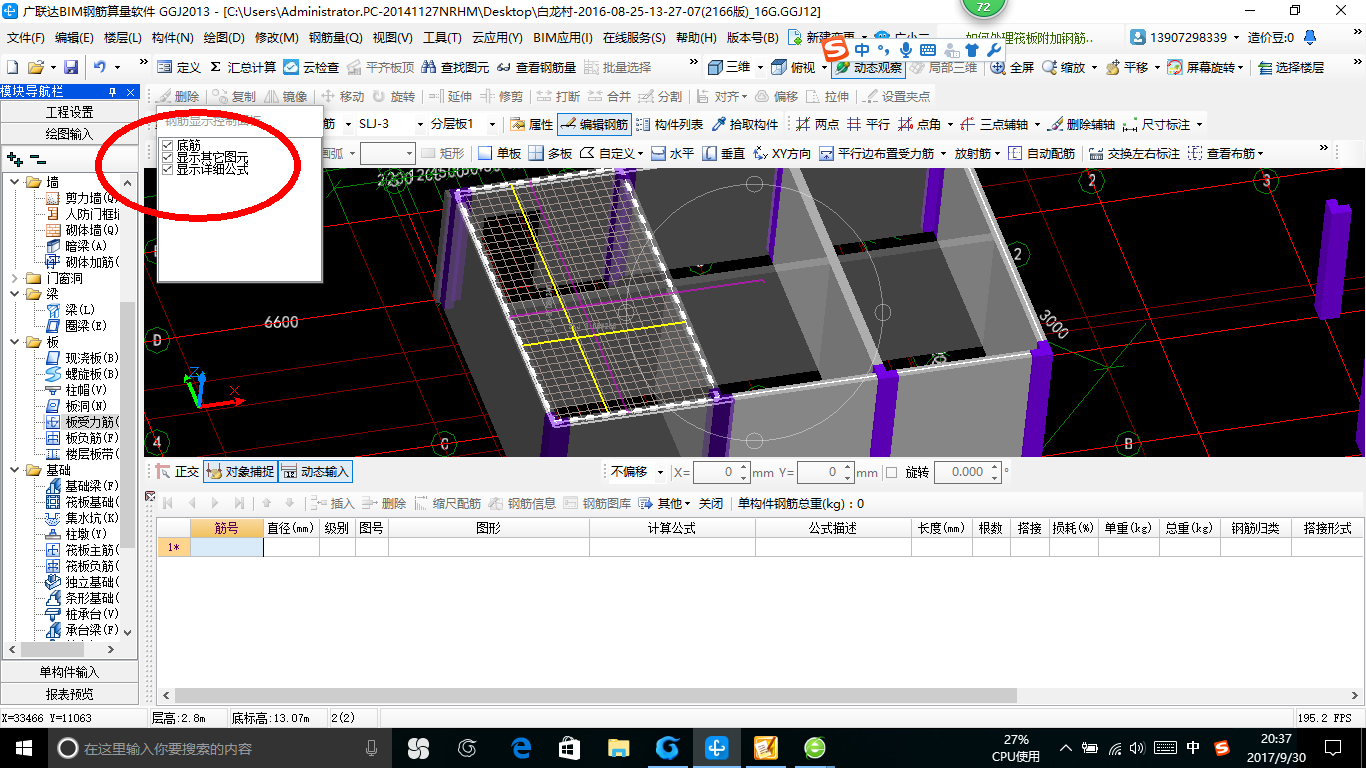This screenshot has height=768, width=1366.
Task: Toggle 显示详细公式 checkbox
Action: (x=168, y=170)
